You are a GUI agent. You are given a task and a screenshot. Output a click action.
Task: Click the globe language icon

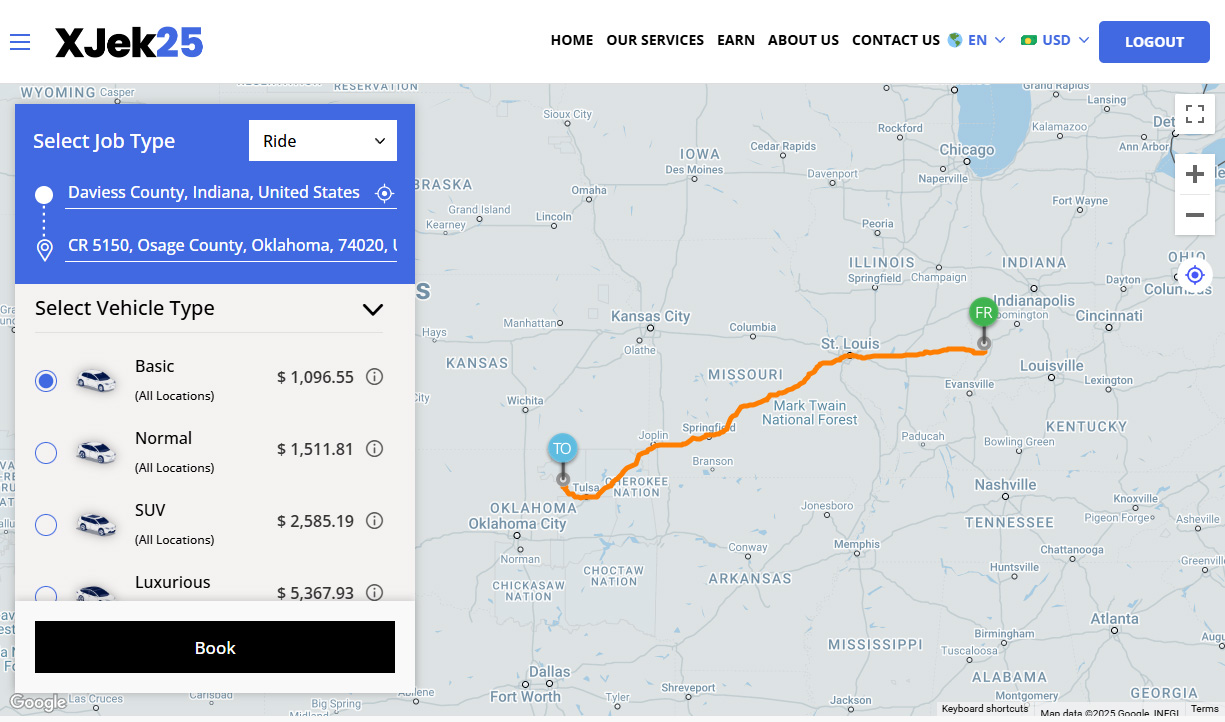[x=955, y=40]
